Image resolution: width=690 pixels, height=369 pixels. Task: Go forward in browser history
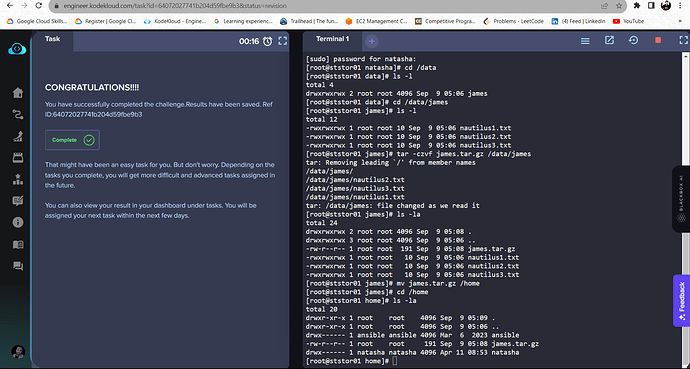(x=24, y=6)
